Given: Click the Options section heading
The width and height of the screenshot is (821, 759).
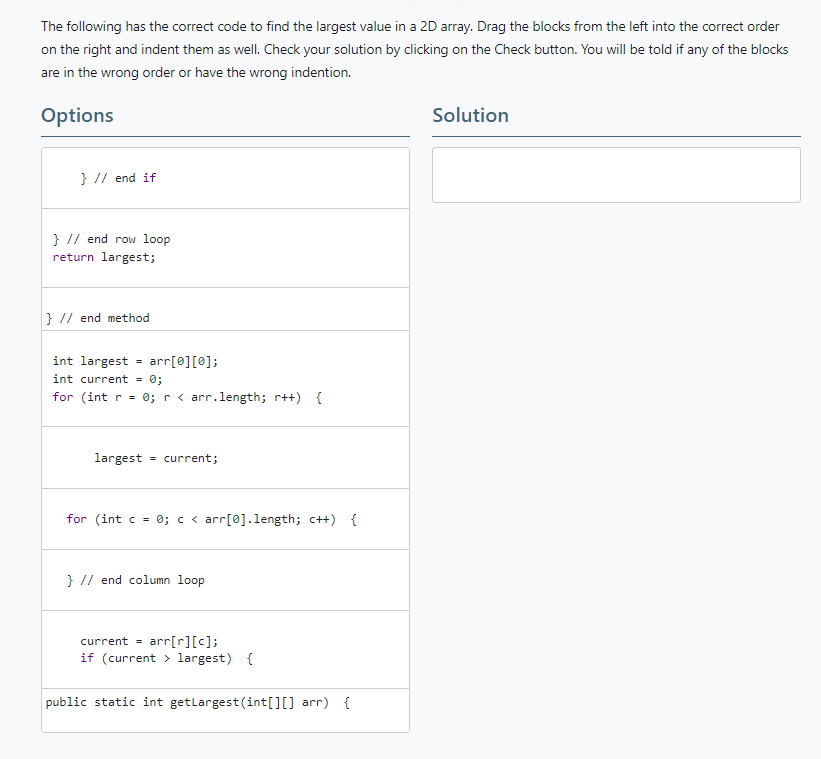Looking at the screenshot, I should [x=77, y=115].
